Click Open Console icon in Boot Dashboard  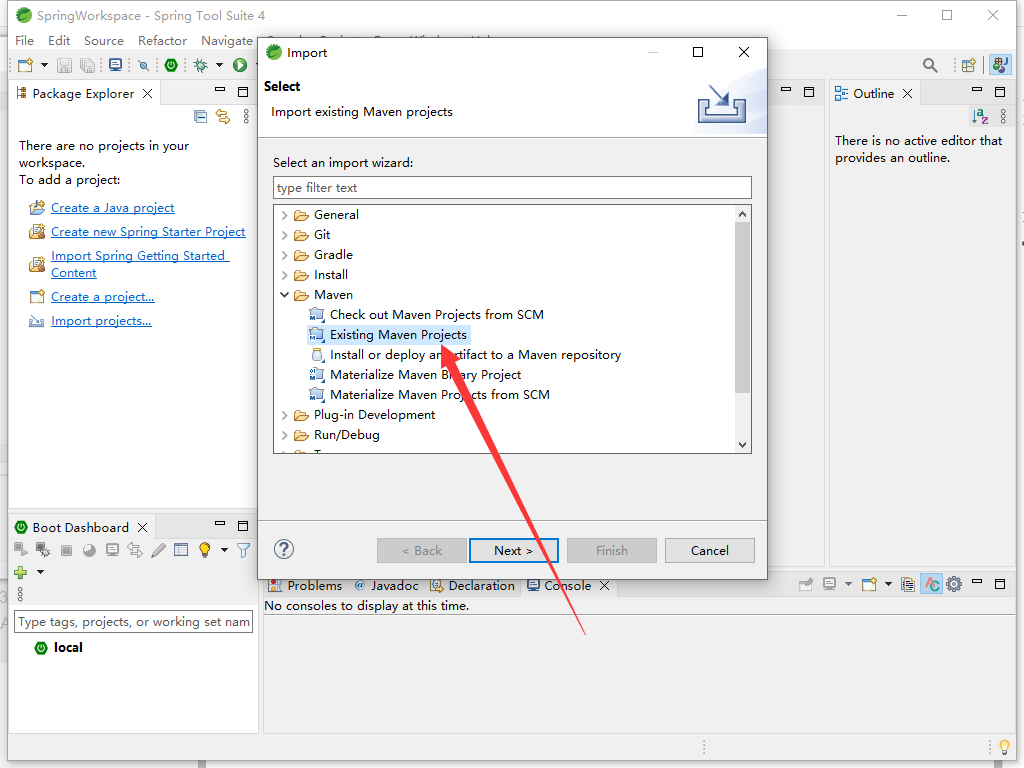pyautogui.click(x=112, y=550)
